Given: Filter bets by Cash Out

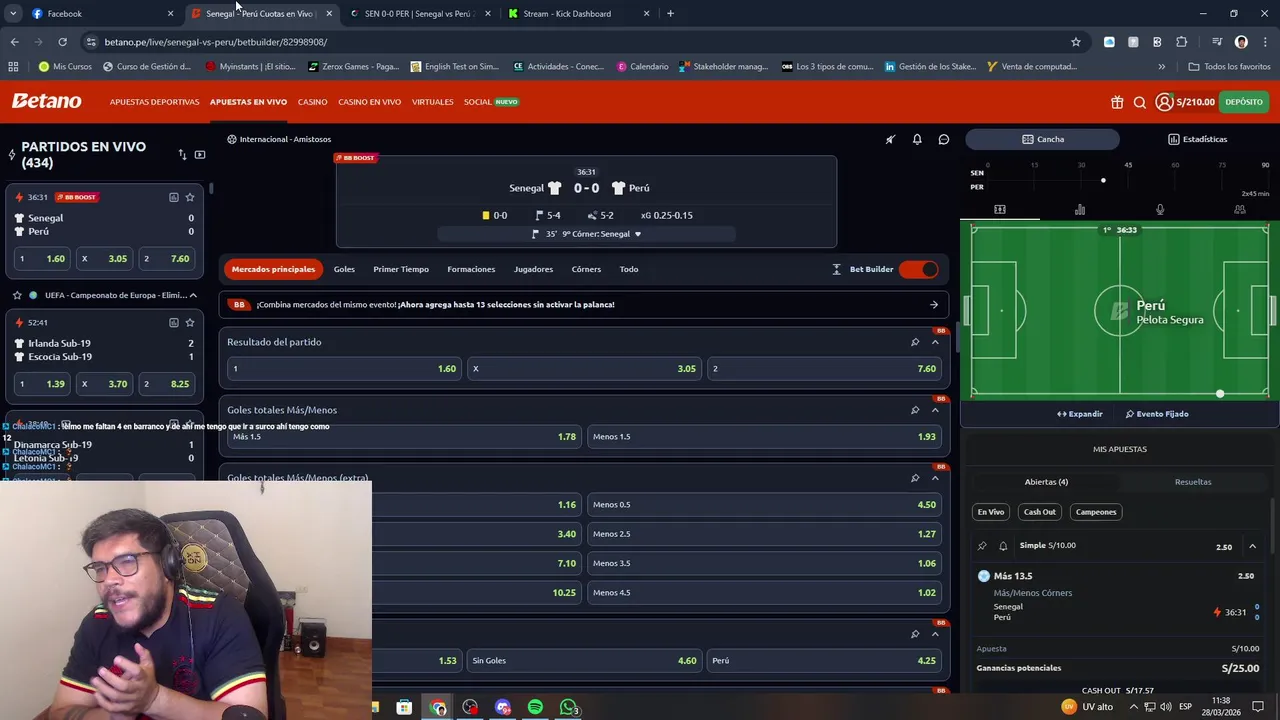Looking at the screenshot, I should (1039, 512).
